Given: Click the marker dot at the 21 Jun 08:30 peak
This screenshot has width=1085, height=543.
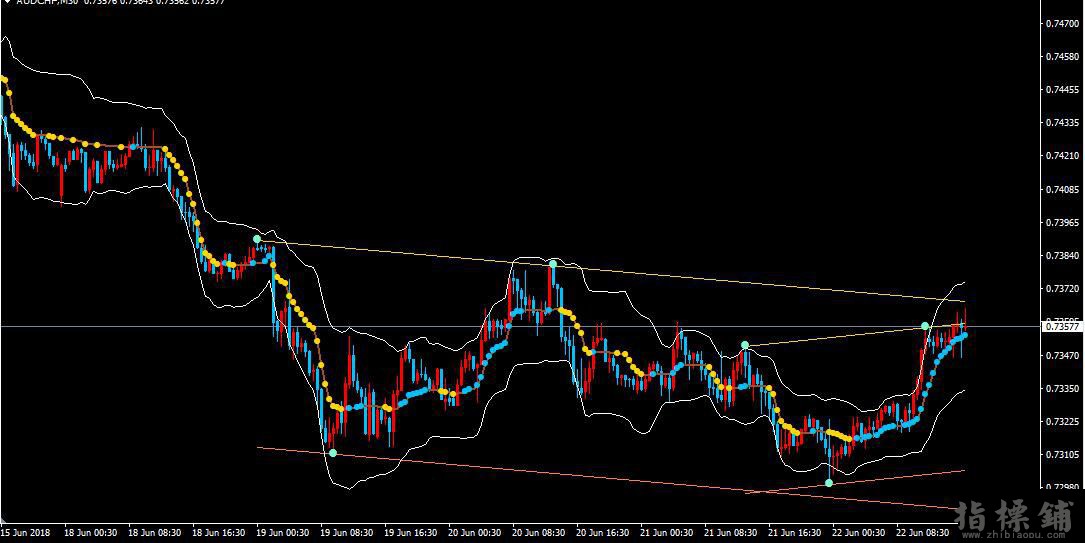Looking at the screenshot, I should [745, 344].
